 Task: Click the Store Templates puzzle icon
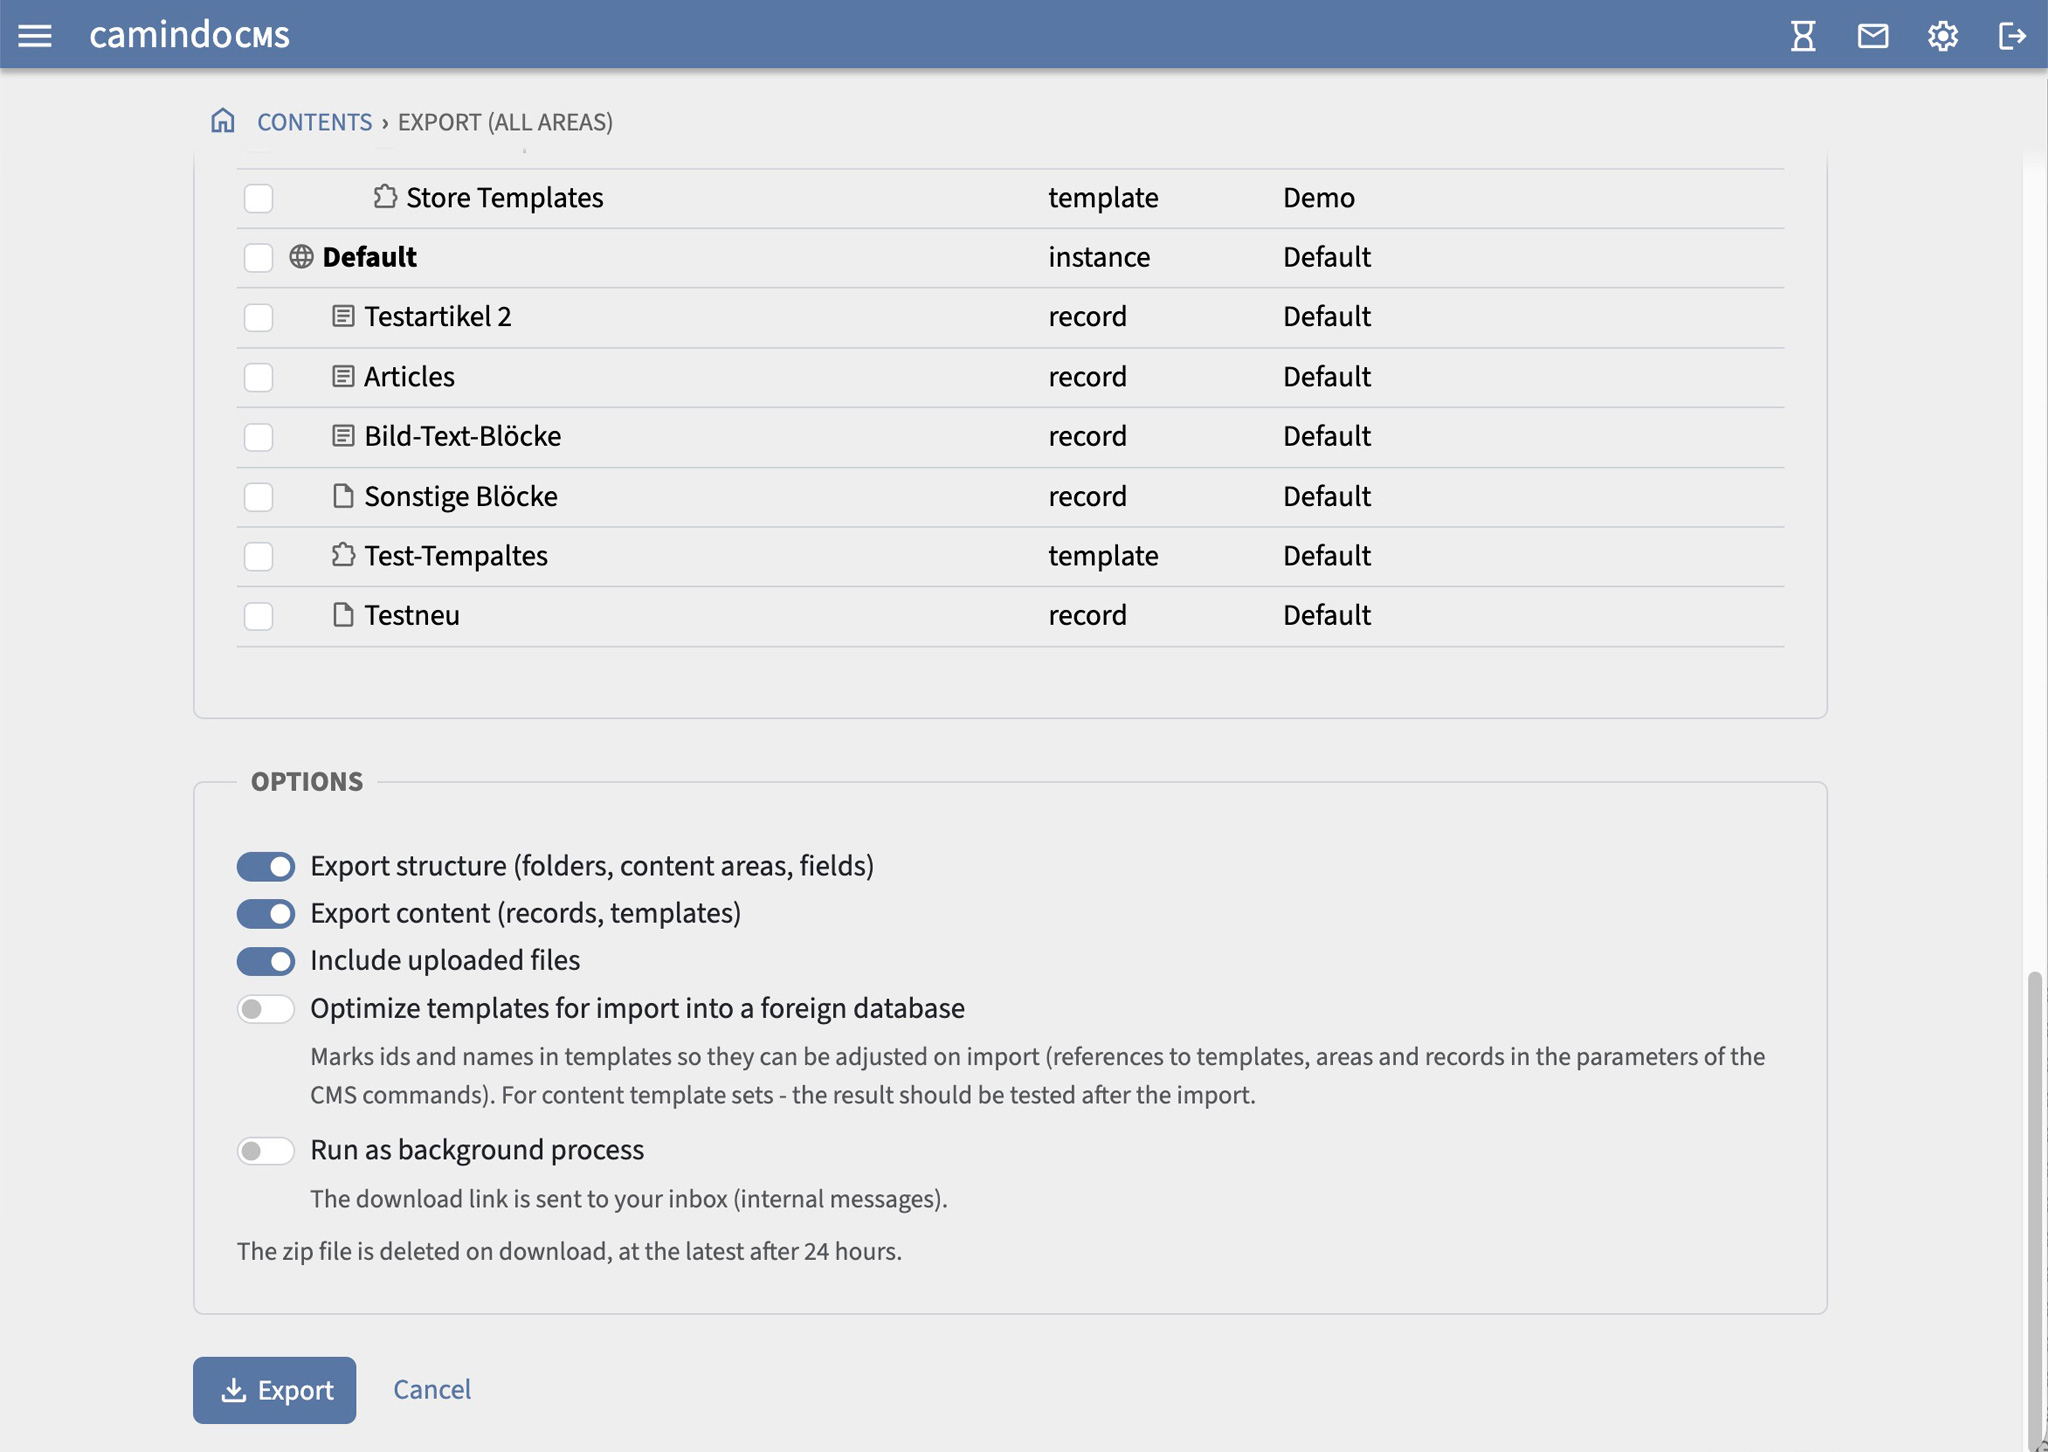385,196
